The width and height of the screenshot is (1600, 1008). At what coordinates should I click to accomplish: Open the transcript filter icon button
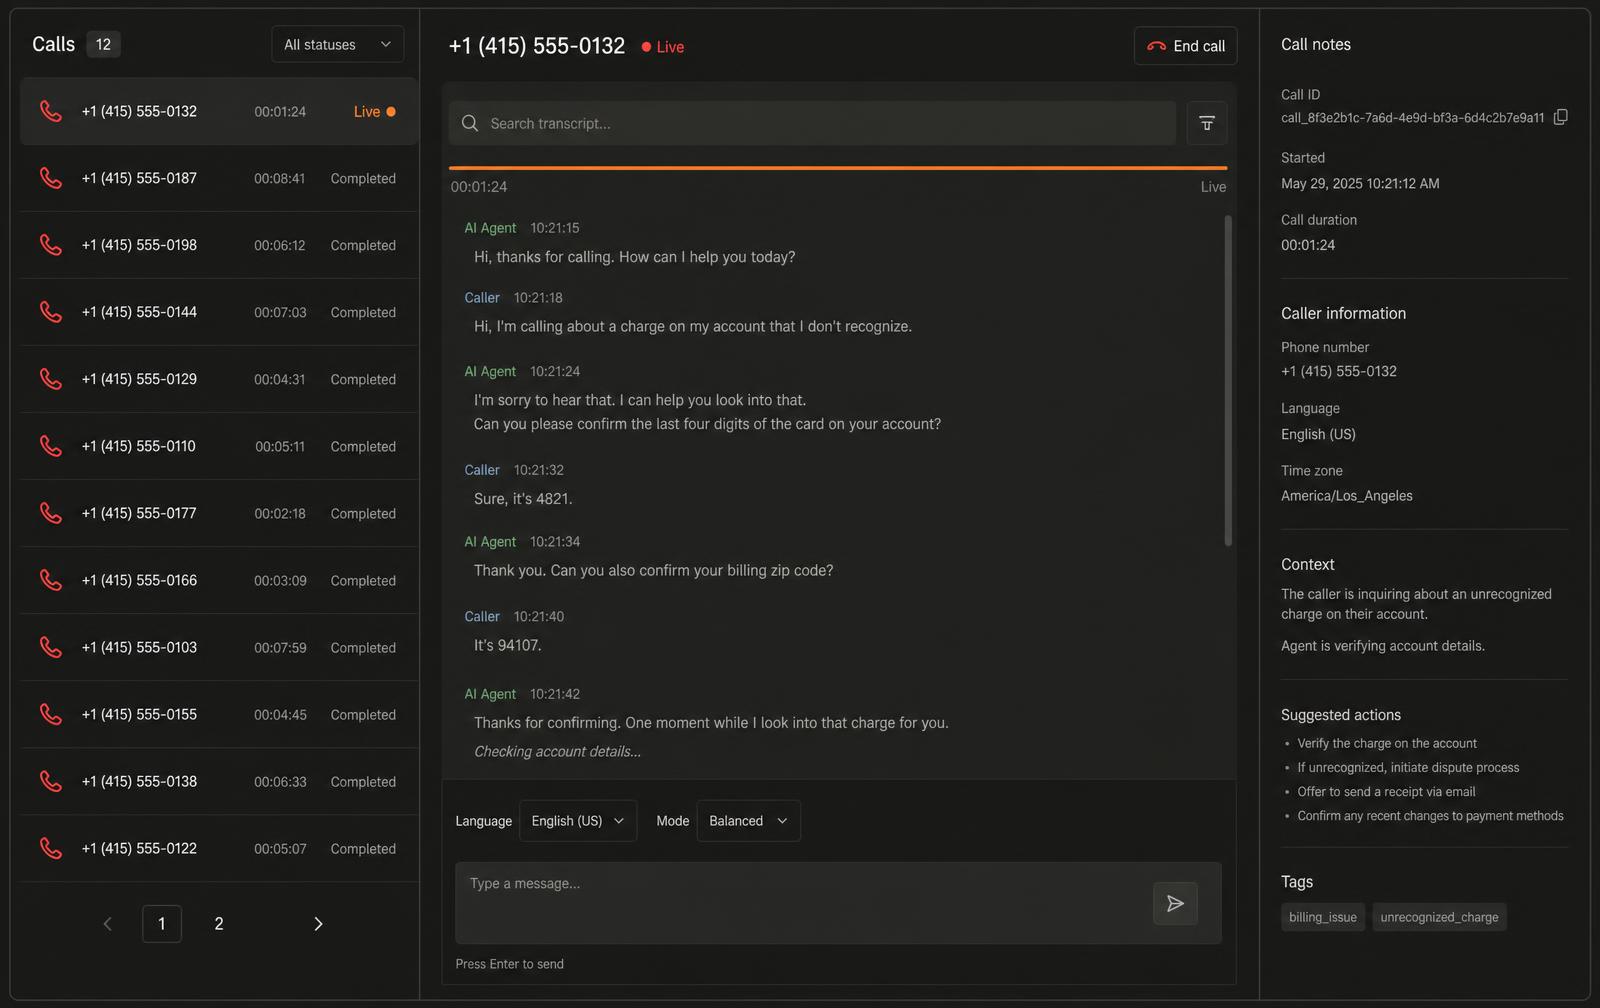point(1207,123)
